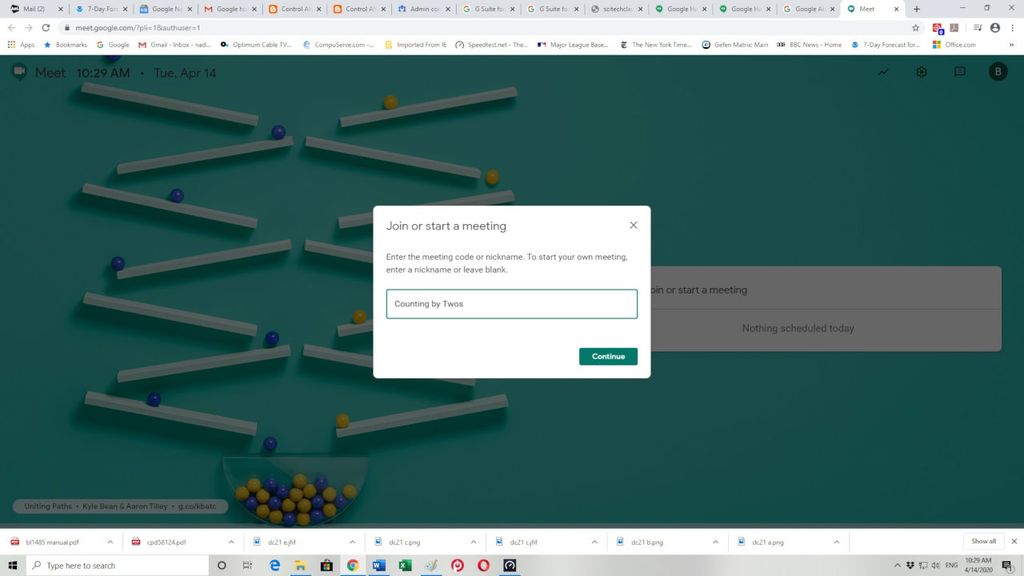Click the meeting code input field
This screenshot has width=1024, height=576.
click(512, 303)
